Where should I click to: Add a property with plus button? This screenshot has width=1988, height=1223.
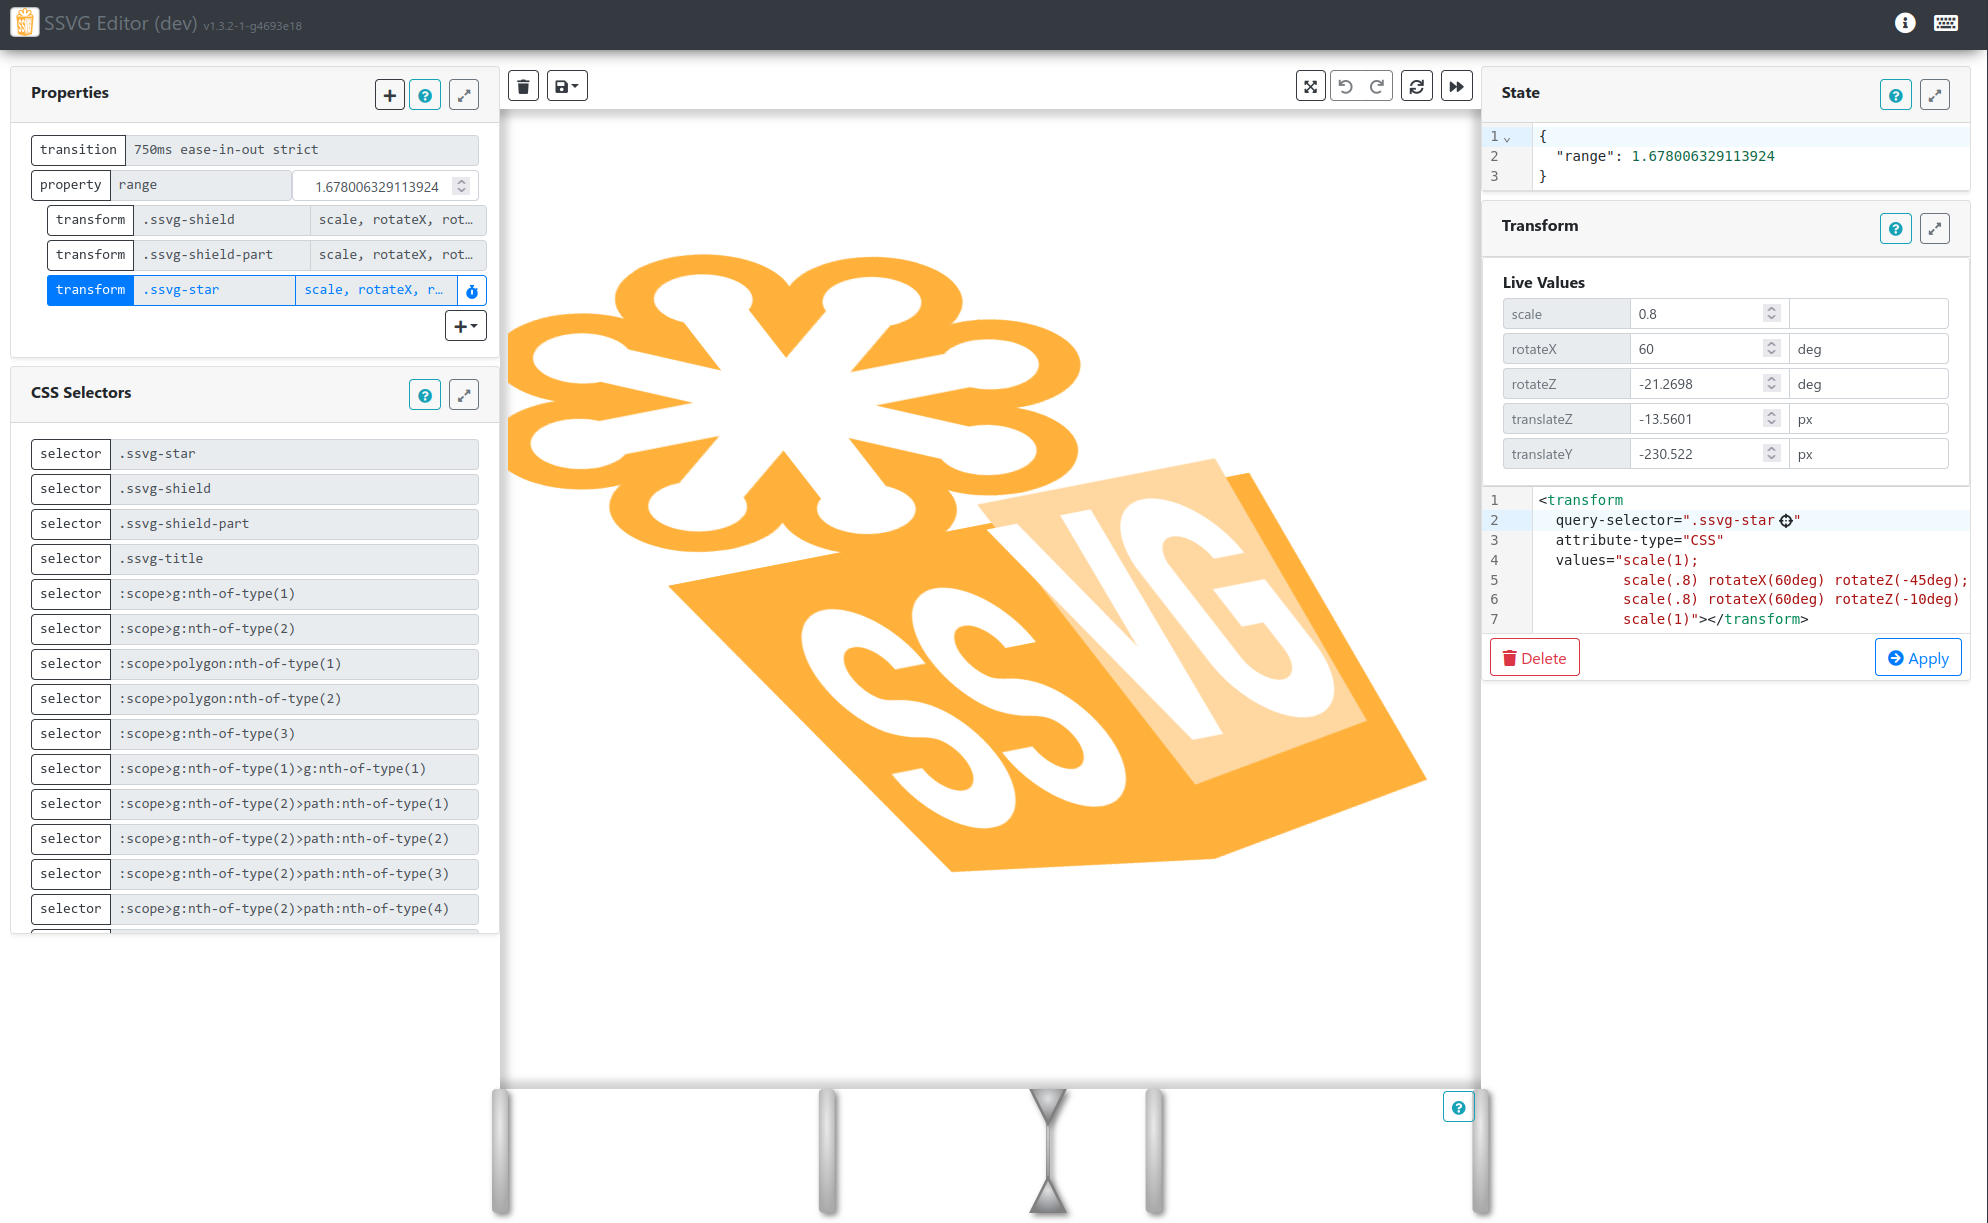coord(390,95)
